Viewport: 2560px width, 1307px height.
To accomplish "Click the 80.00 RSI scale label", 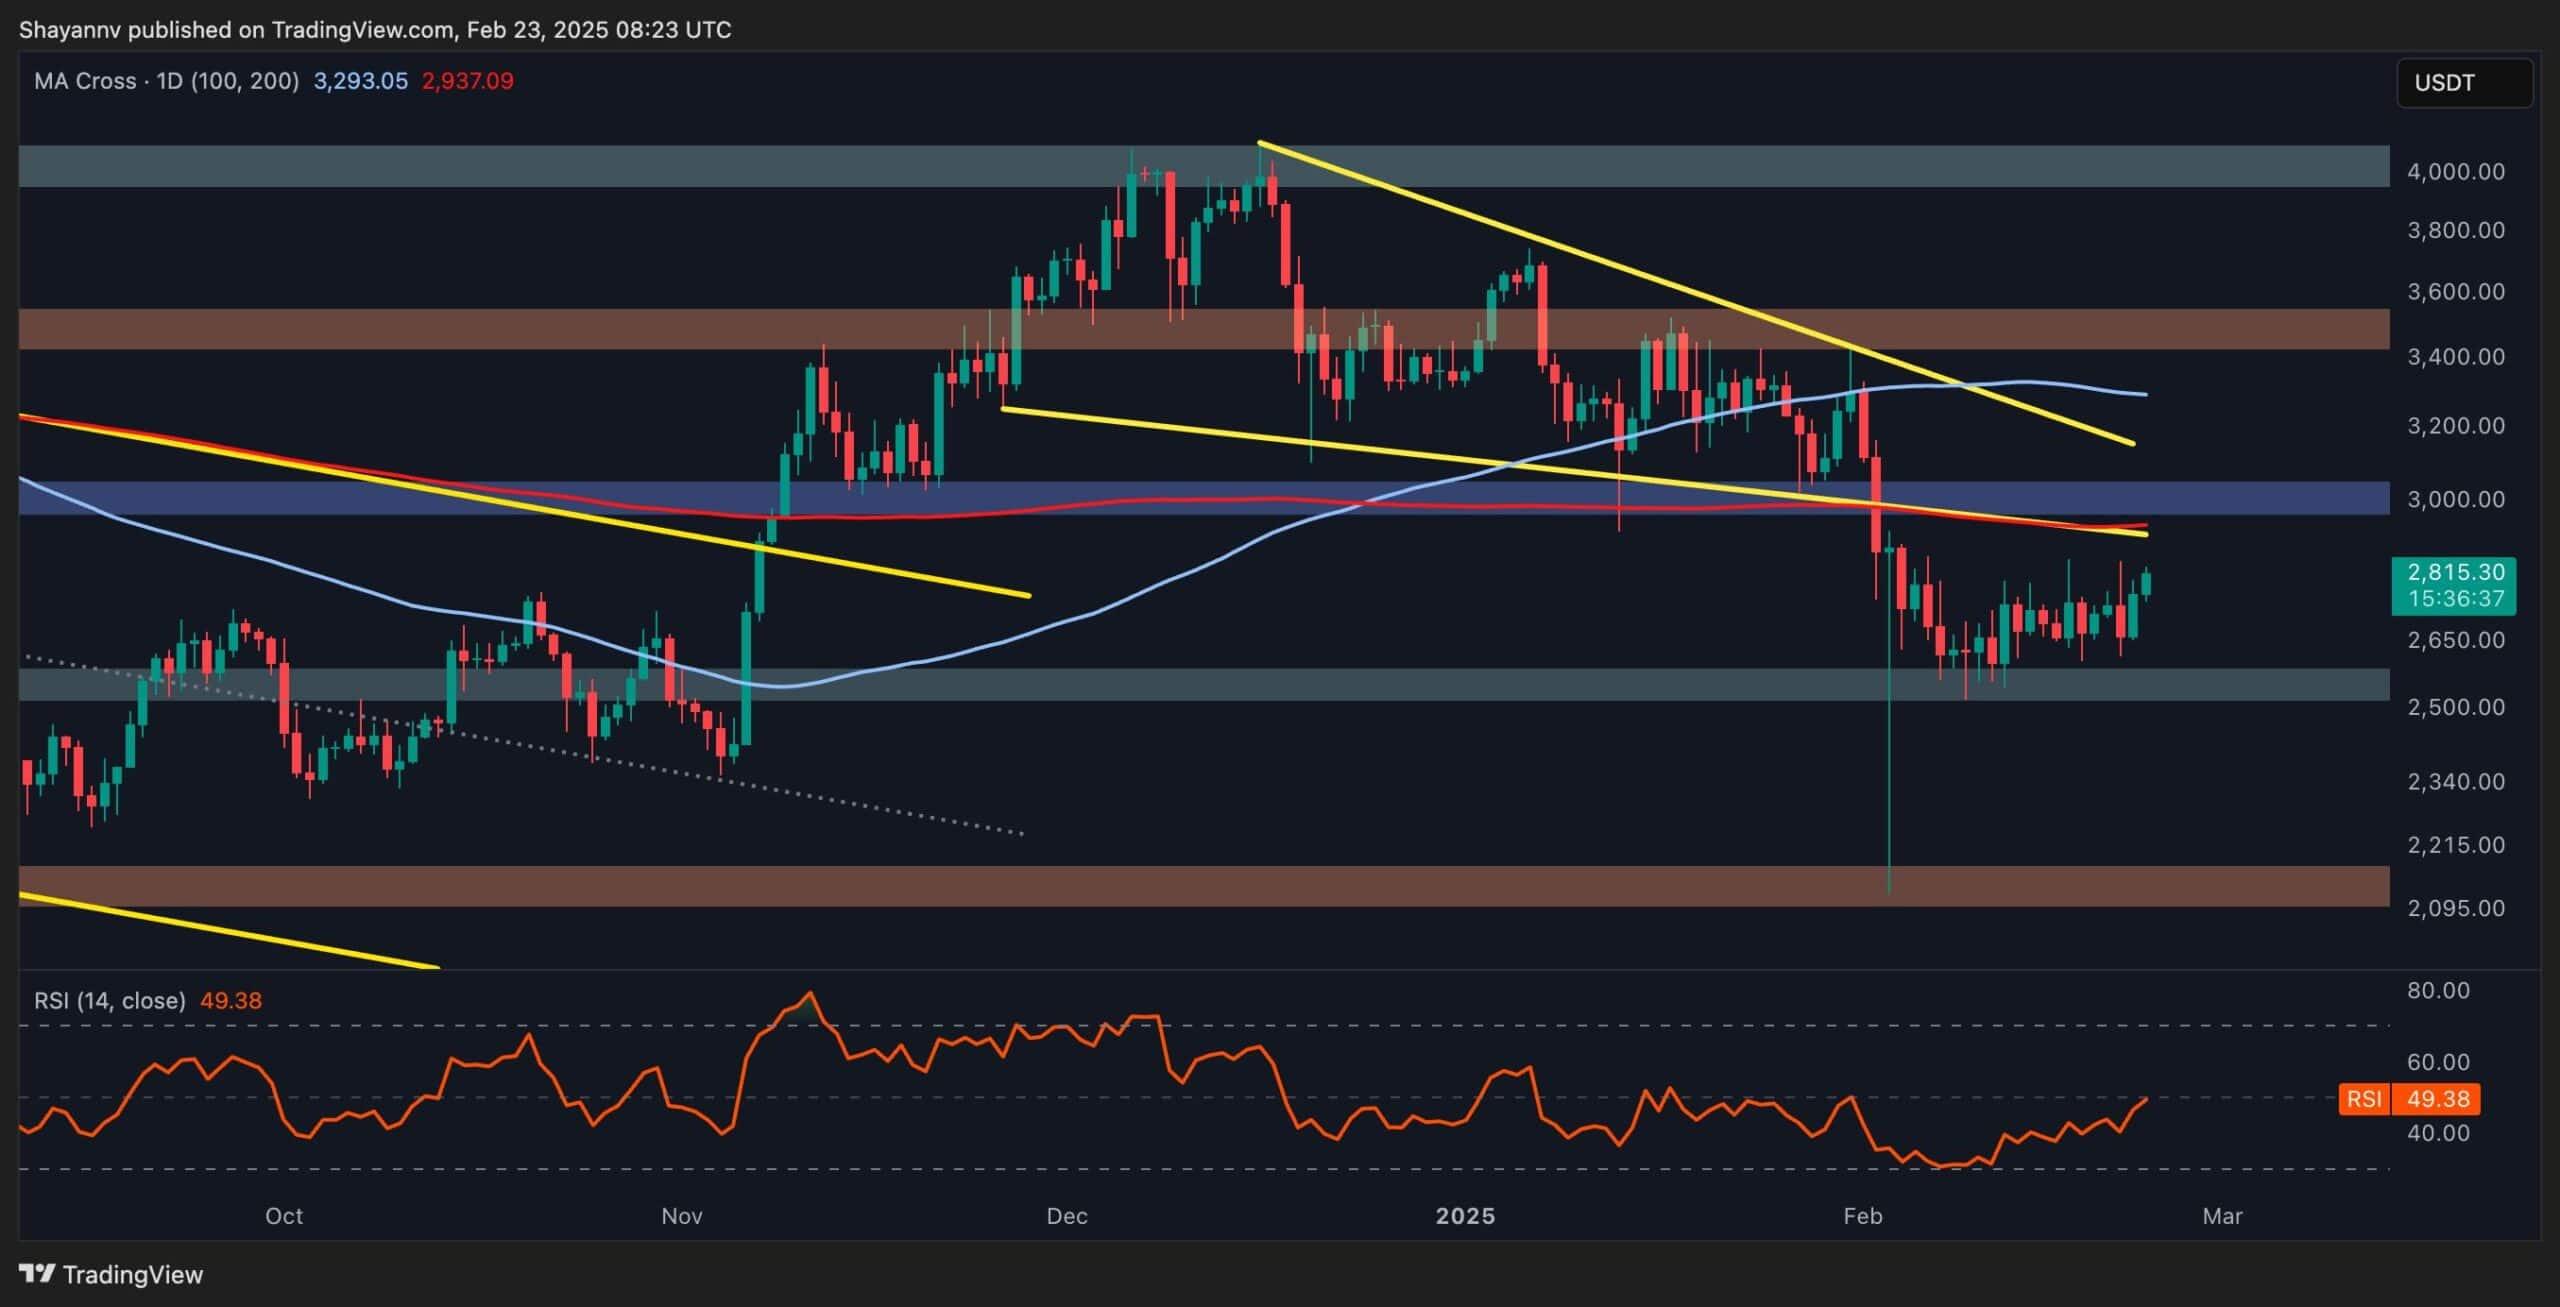I will point(2438,990).
